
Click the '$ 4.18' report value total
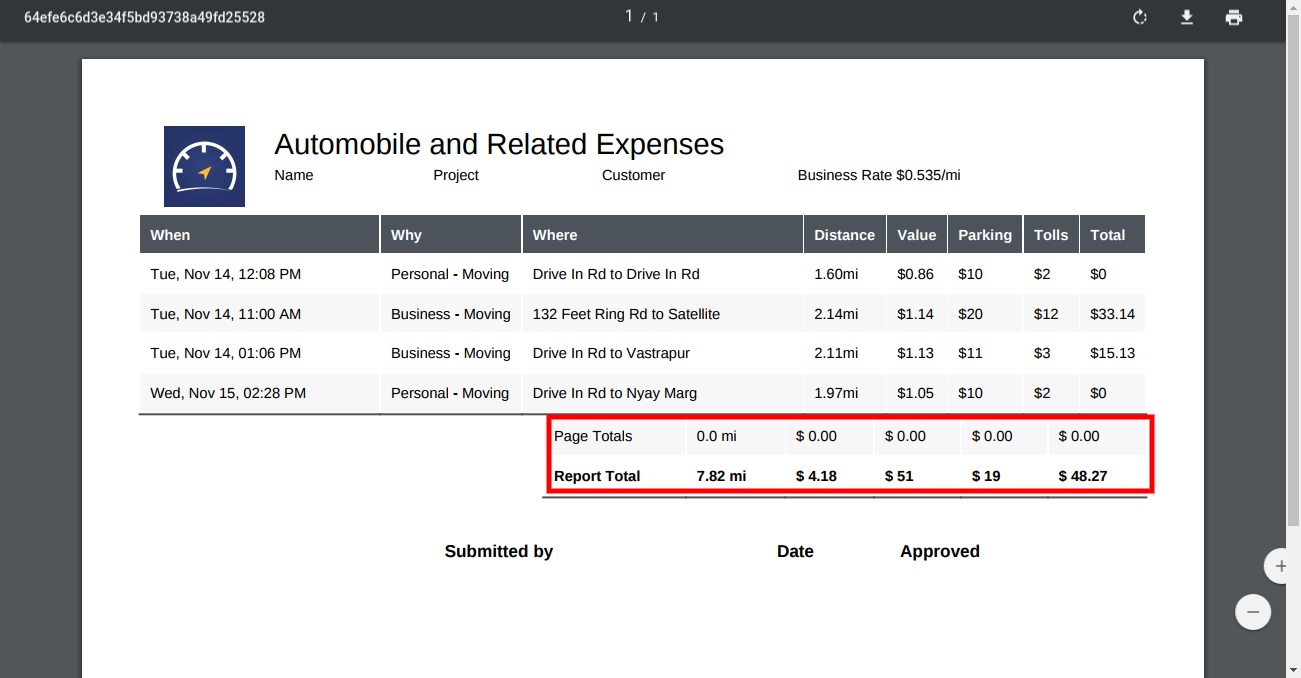tap(816, 476)
